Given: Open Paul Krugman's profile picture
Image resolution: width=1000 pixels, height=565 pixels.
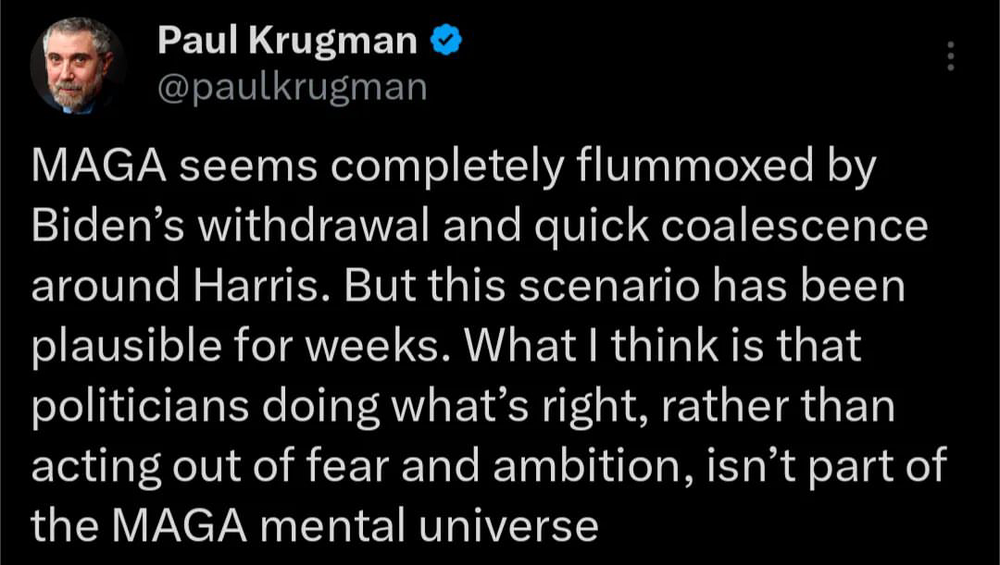Looking at the screenshot, I should click(77, 67).
